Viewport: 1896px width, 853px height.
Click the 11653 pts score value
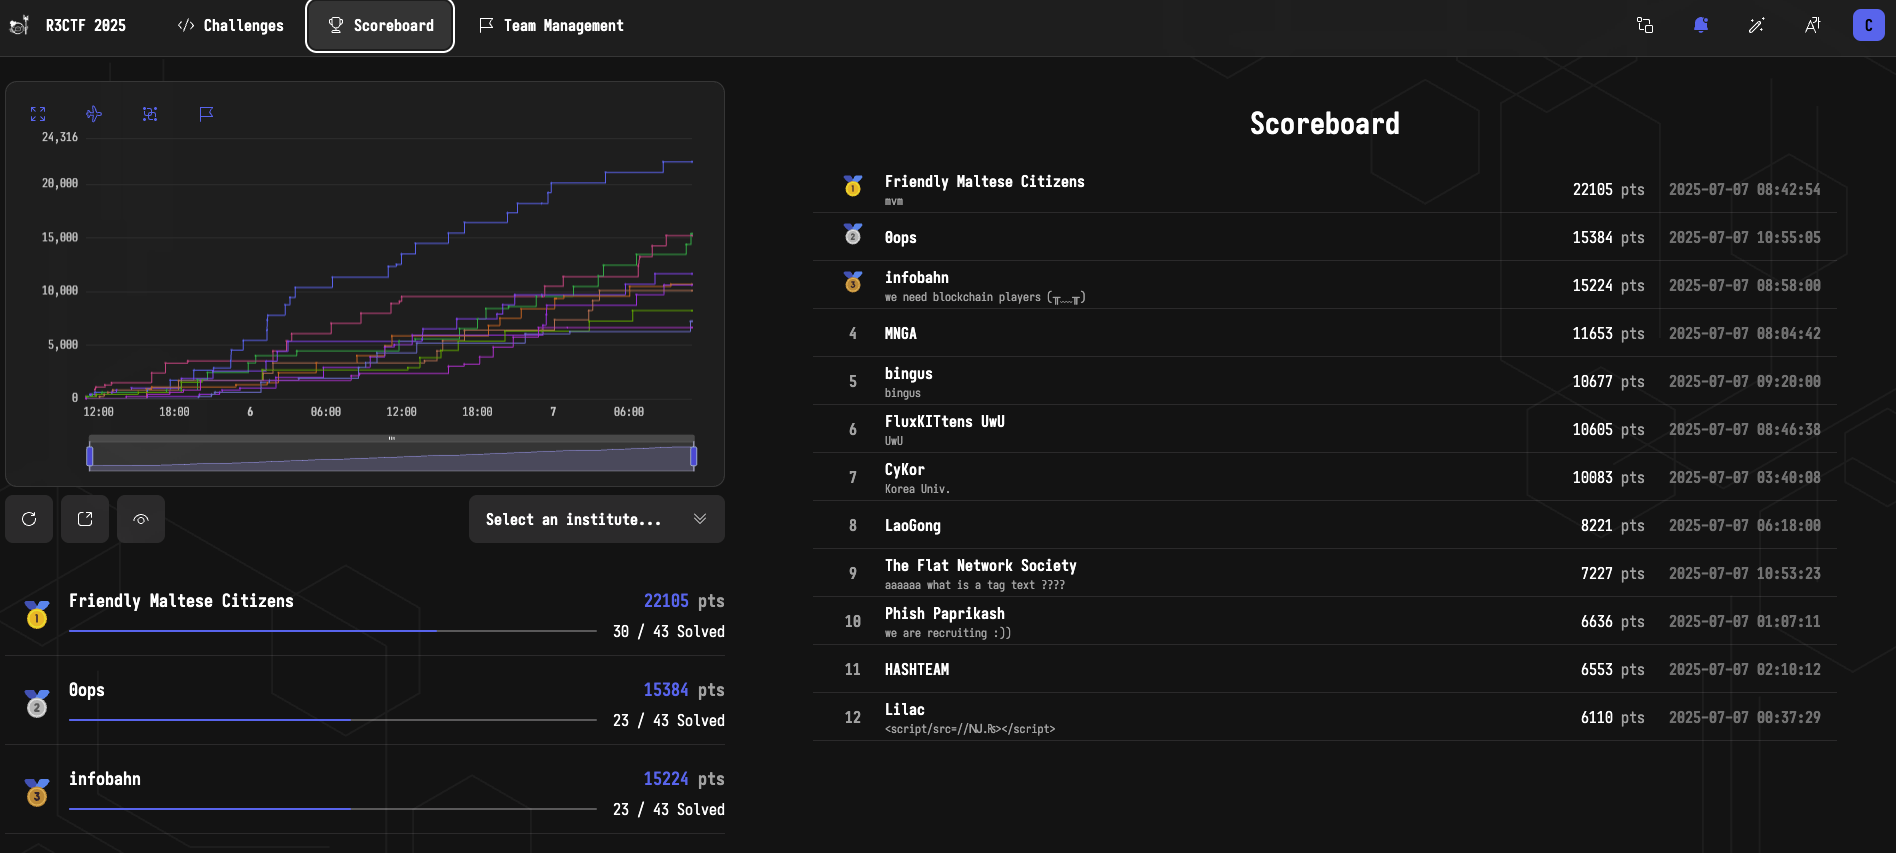point(1608,334)
